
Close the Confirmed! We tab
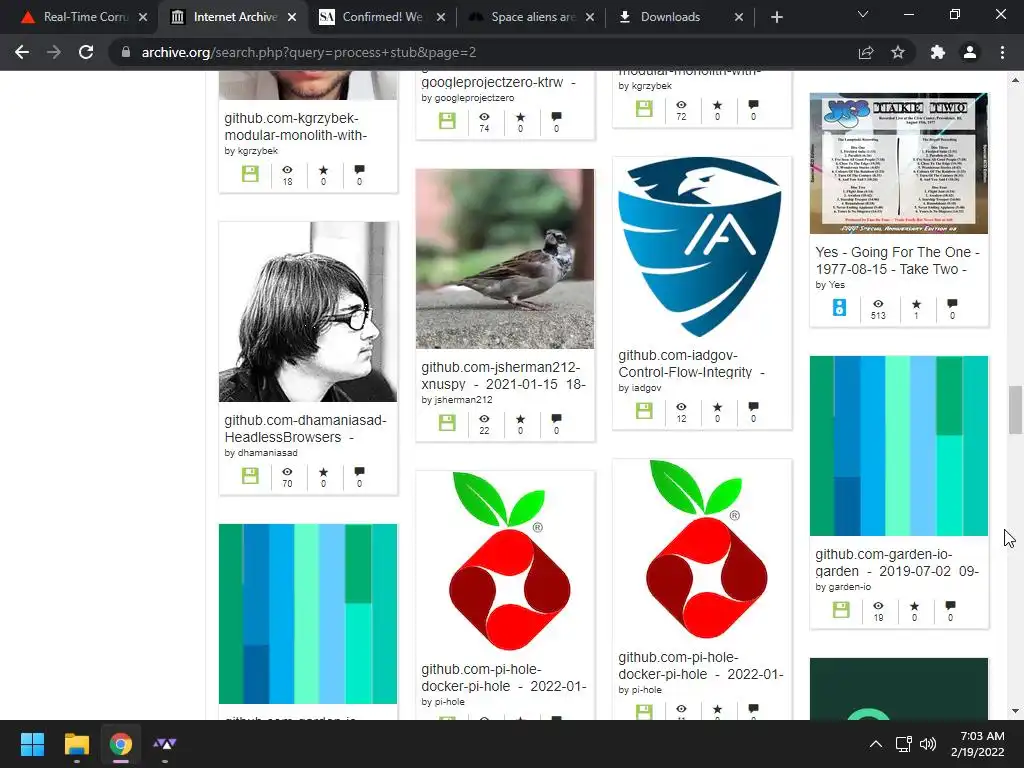pyautogui.click(x=441, y=17)
